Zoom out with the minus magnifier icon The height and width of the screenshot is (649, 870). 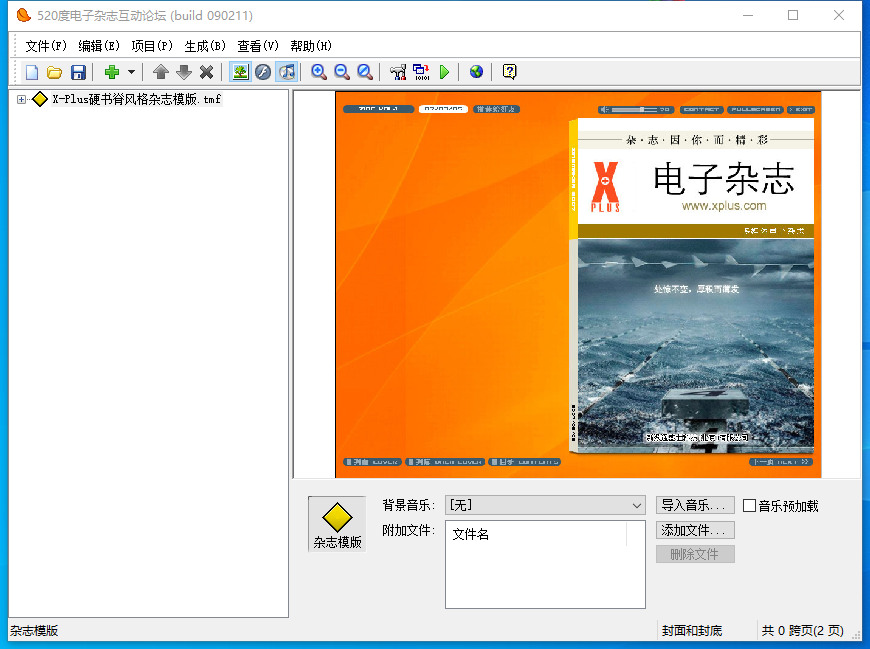point(342,72)
